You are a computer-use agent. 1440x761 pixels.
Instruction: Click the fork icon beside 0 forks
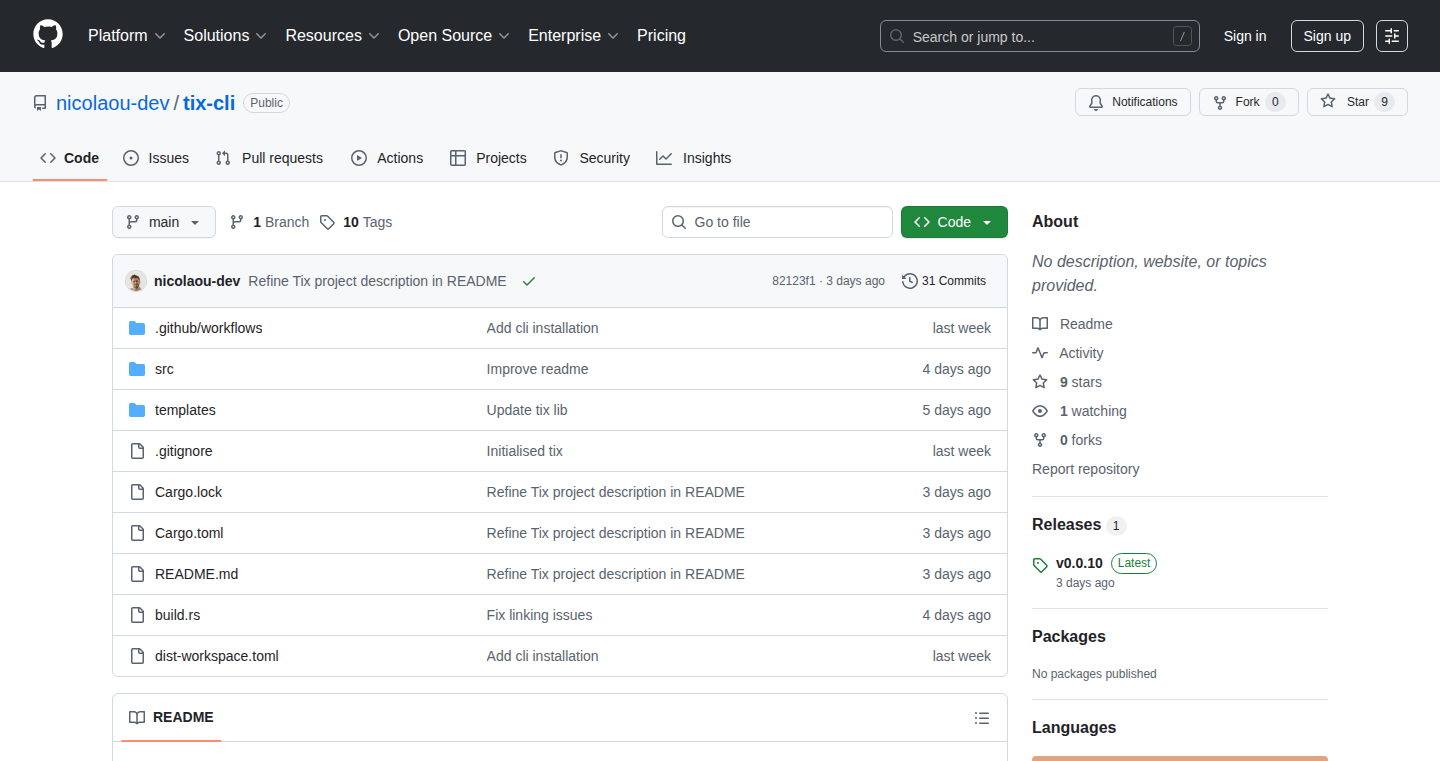(x=1040, y=440)
